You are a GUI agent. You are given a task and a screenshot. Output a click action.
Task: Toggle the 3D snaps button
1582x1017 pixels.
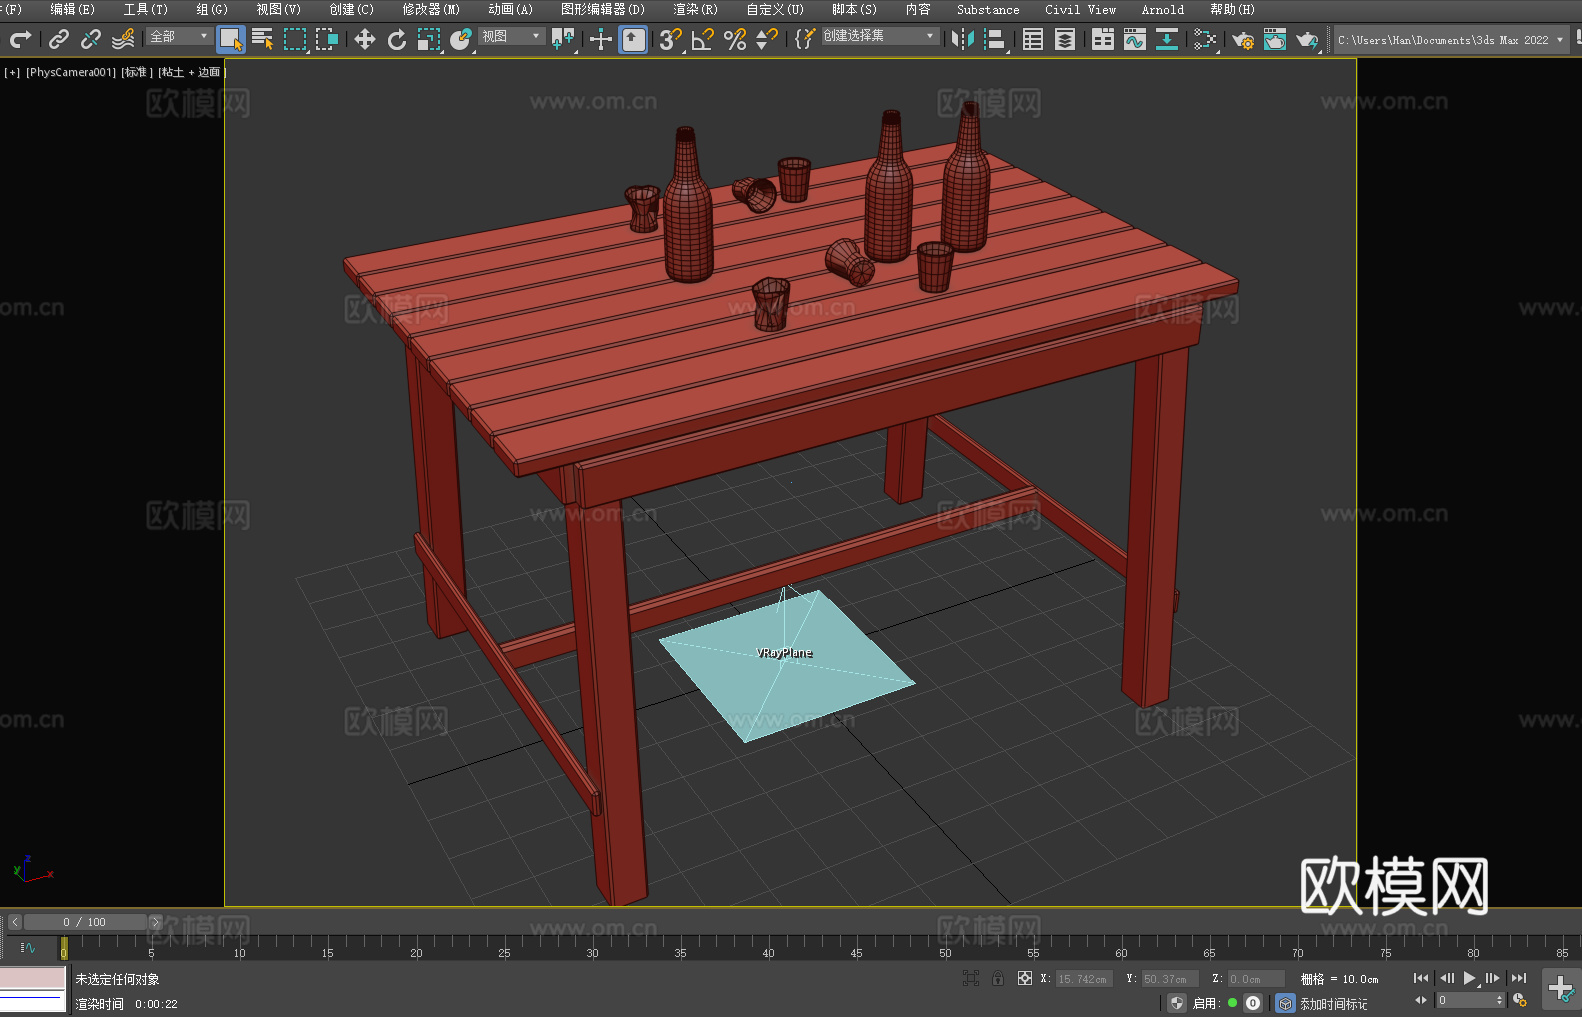pos(670,39)
